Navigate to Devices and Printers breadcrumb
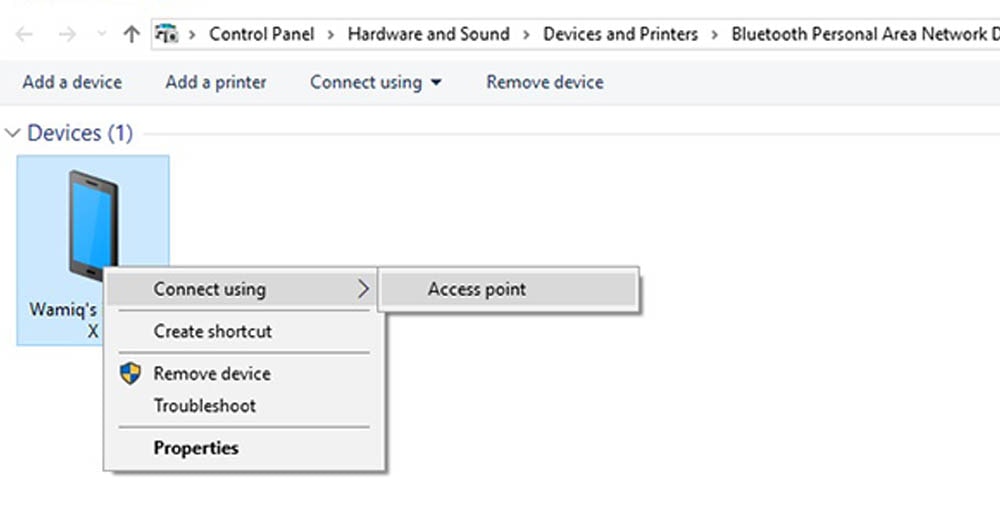Screen dimensions: 1000x525 621,34
